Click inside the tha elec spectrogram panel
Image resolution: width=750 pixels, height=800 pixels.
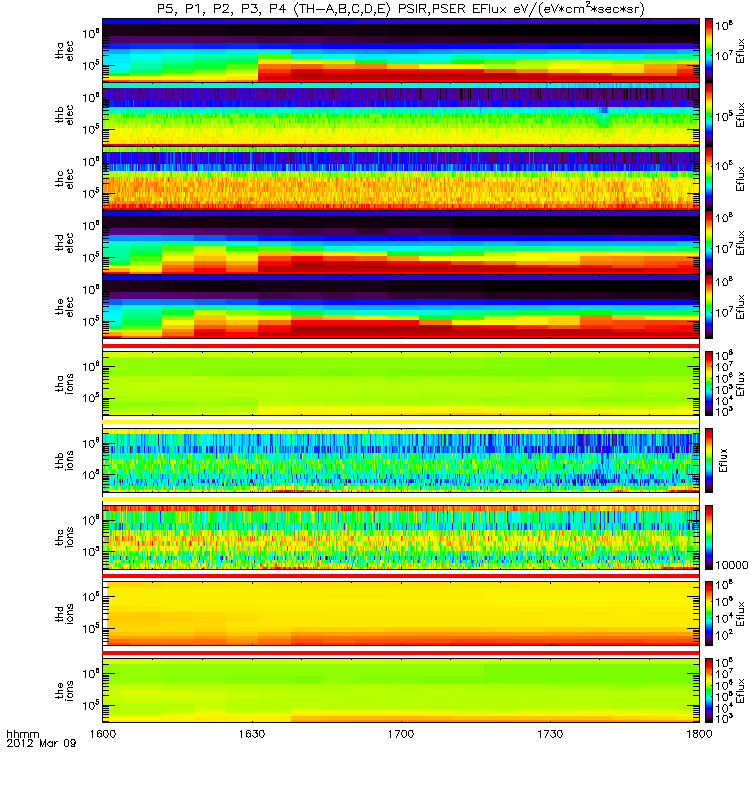(401, 51)
